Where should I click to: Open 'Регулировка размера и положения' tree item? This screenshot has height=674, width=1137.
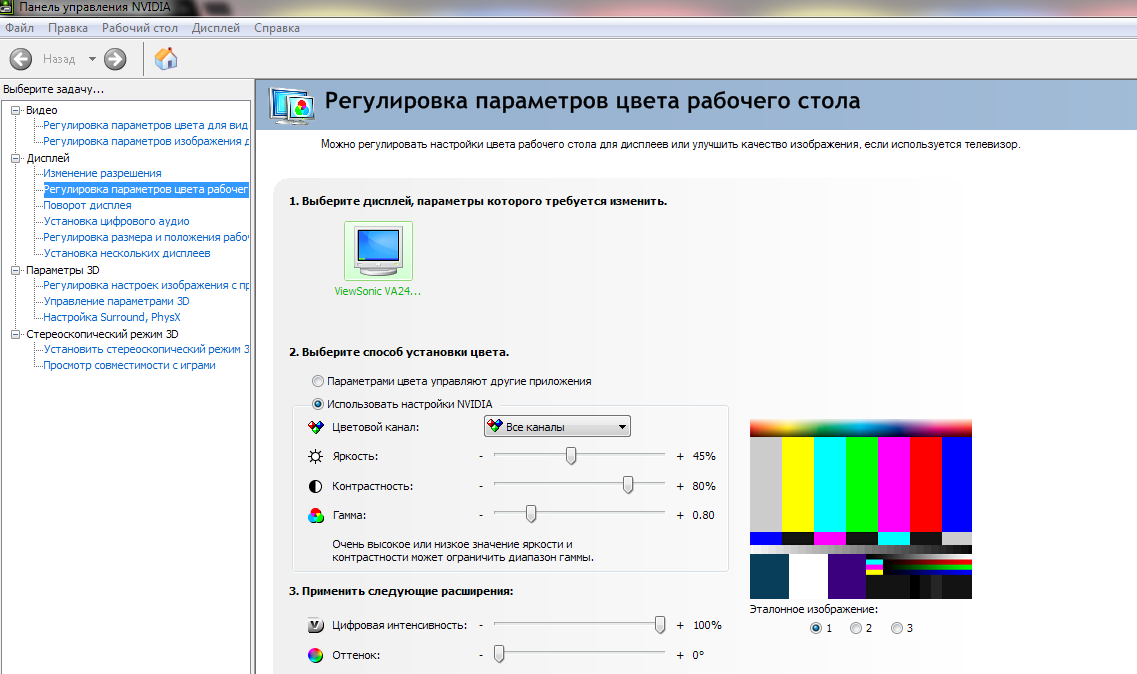145,237
